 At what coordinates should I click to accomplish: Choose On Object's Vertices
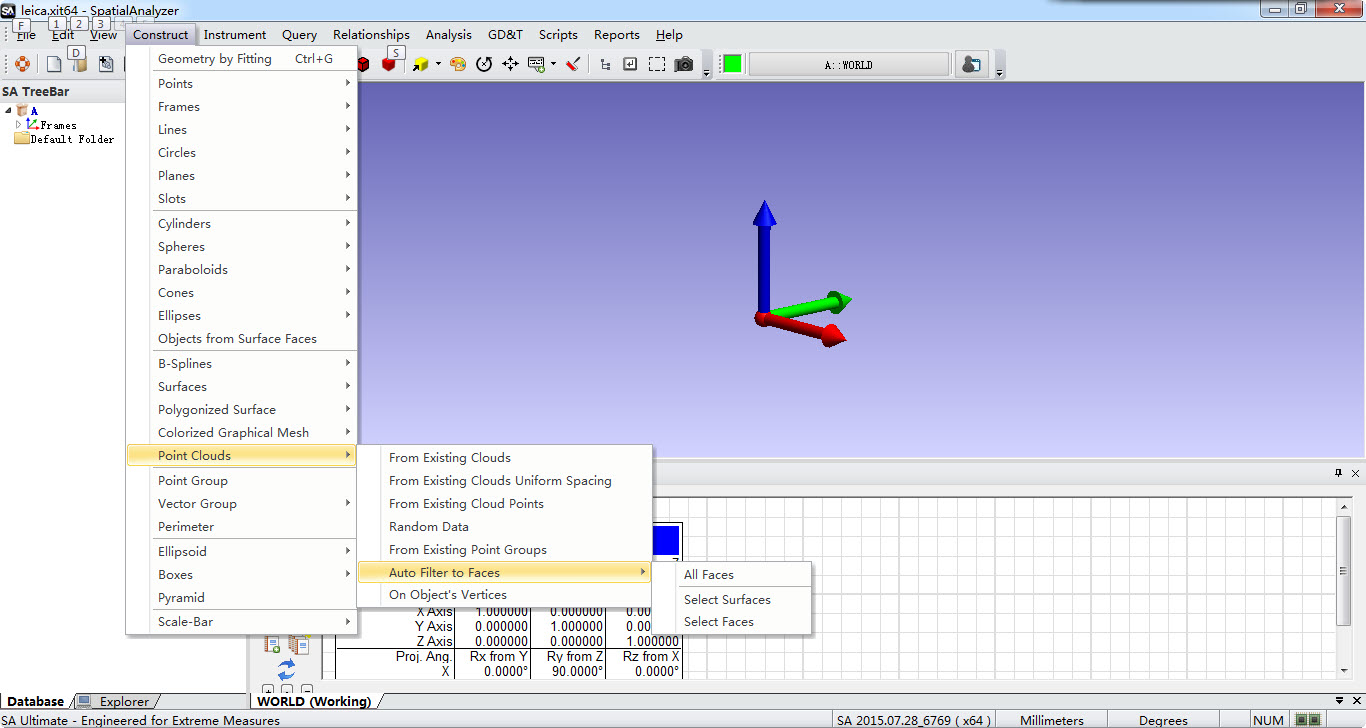pos(504,595)
